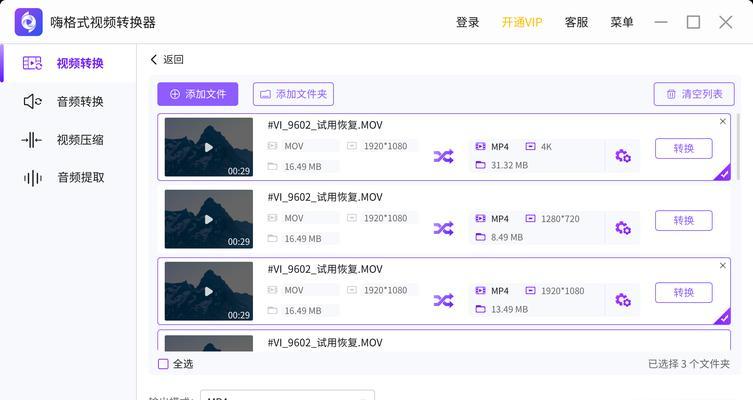Open settings gear for the 4K output item
This screenshot has width=753, height=400.
click(623, 156)
